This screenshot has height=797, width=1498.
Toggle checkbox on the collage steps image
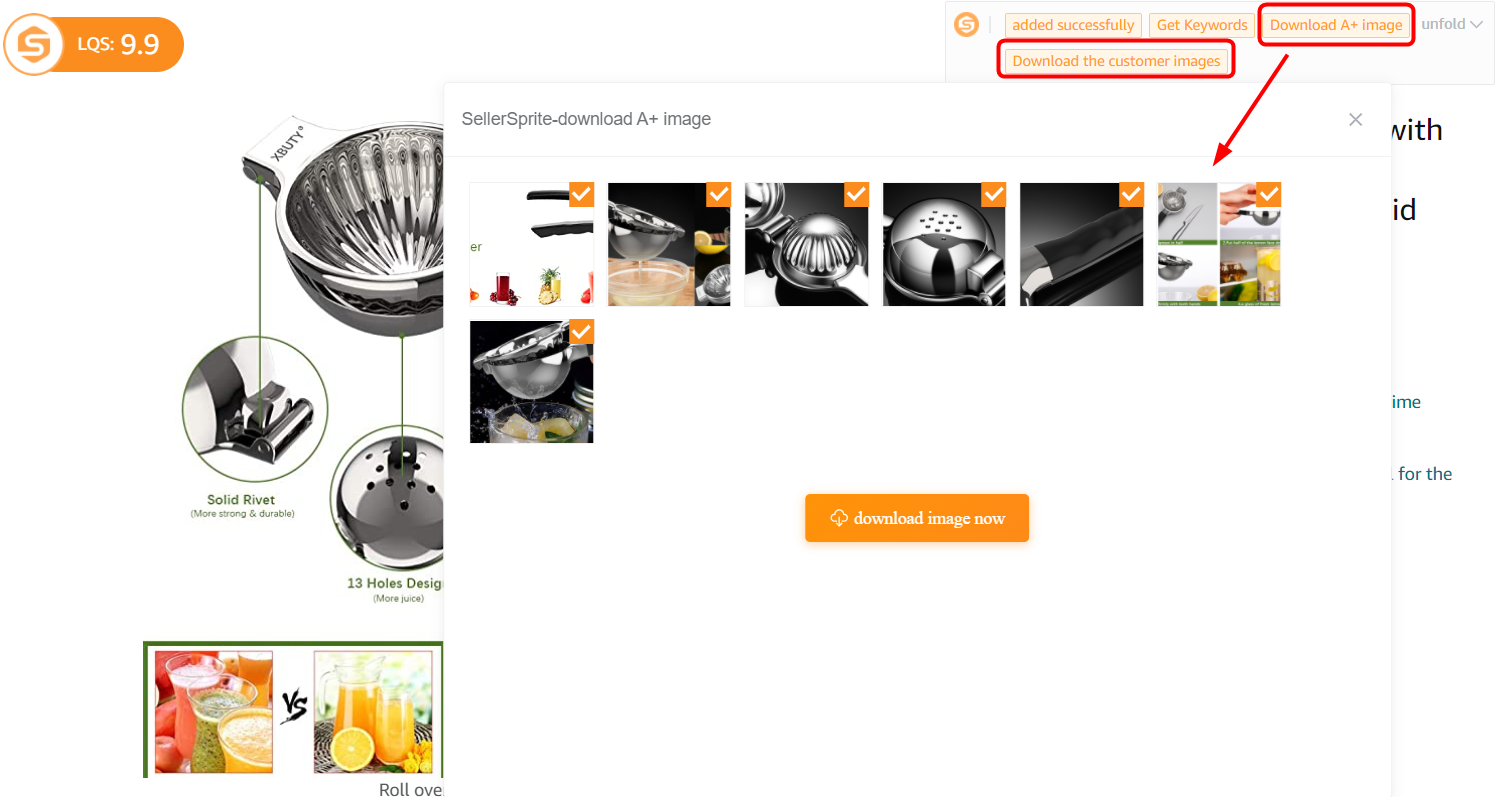(x=1268, y=194)
